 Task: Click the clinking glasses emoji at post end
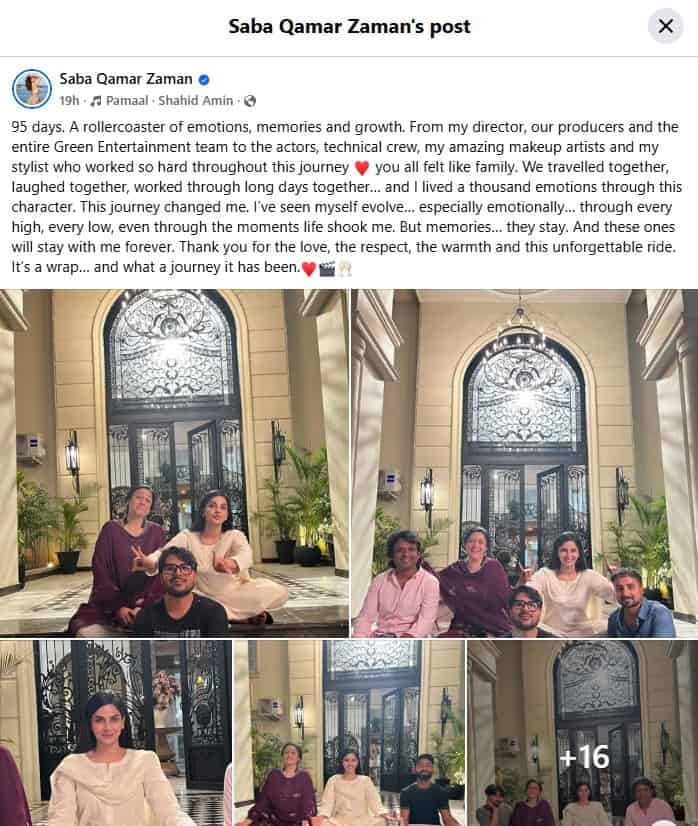coord(345,269)
